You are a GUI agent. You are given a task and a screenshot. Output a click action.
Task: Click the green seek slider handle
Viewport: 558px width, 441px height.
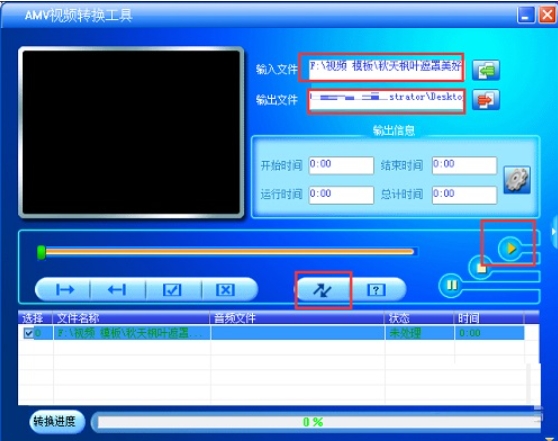pos(42,252)
